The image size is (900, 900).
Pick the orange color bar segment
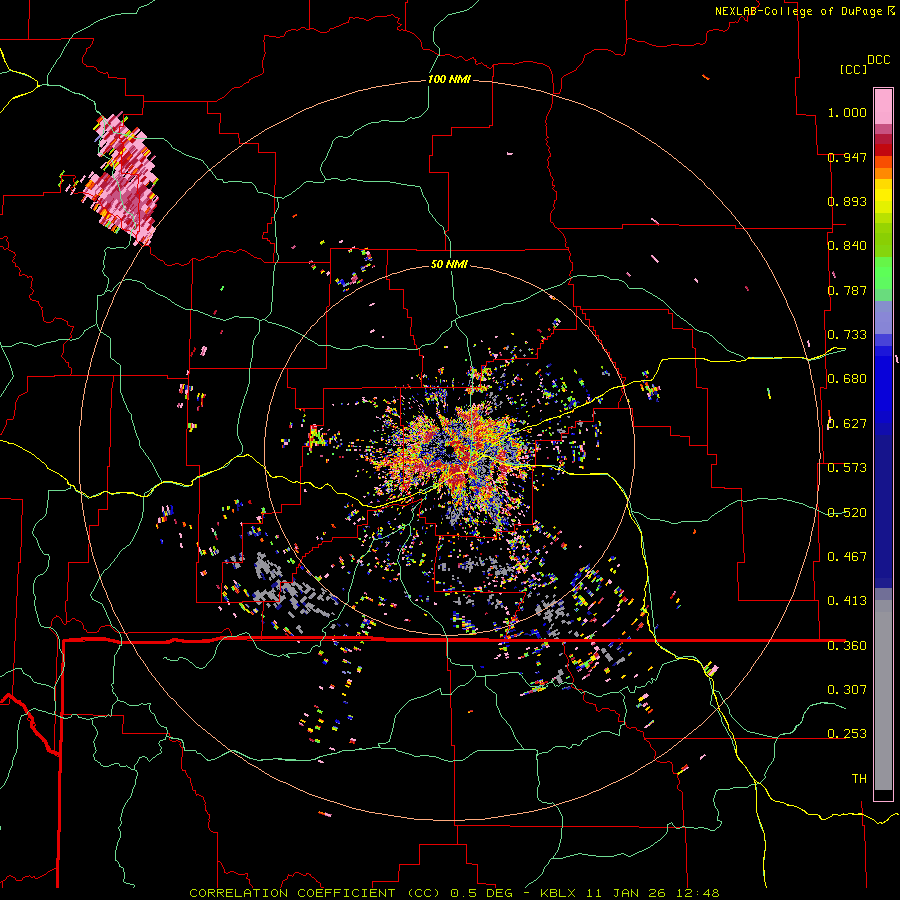883,174
